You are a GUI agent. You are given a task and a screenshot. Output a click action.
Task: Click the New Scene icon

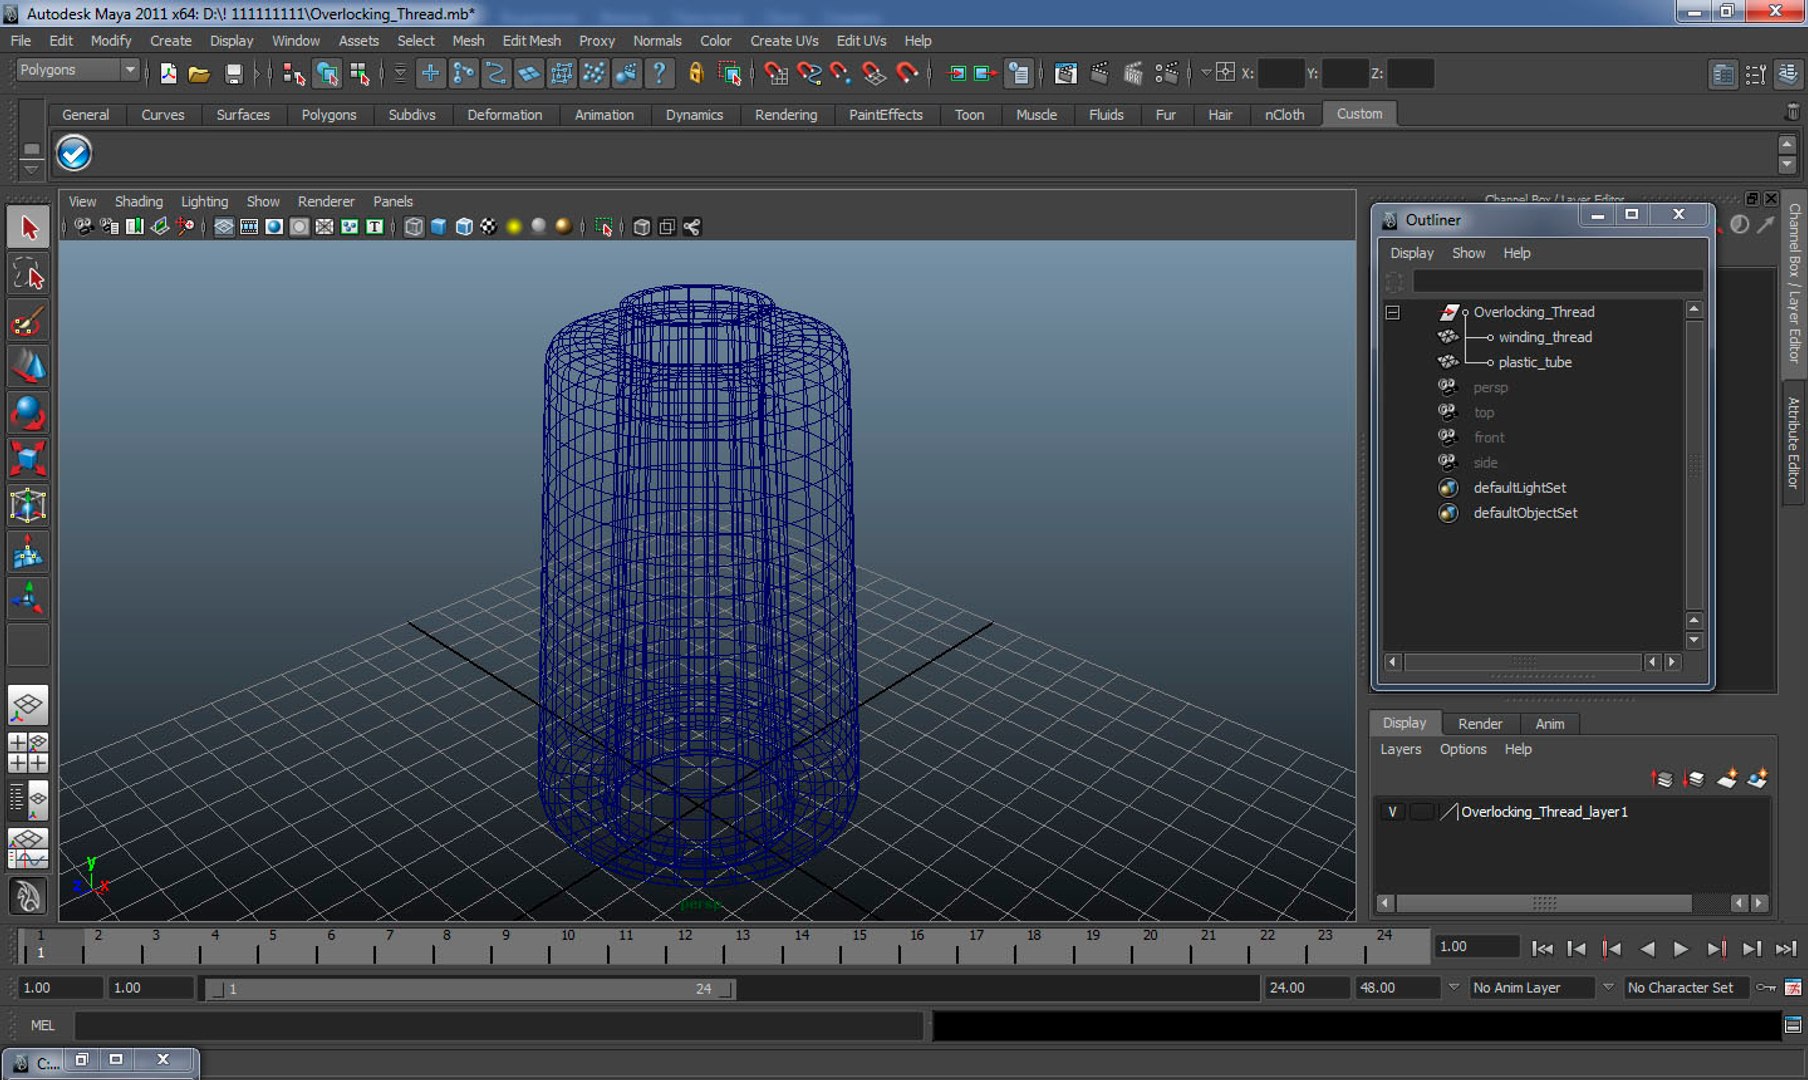tap(168, 73)
